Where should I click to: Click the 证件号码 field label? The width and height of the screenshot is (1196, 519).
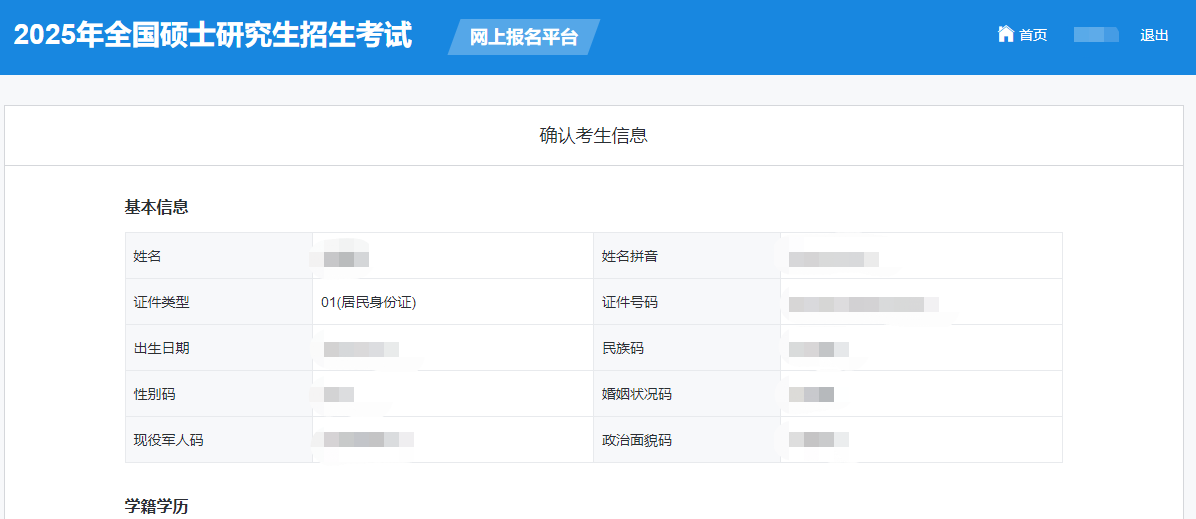point(629,302)
